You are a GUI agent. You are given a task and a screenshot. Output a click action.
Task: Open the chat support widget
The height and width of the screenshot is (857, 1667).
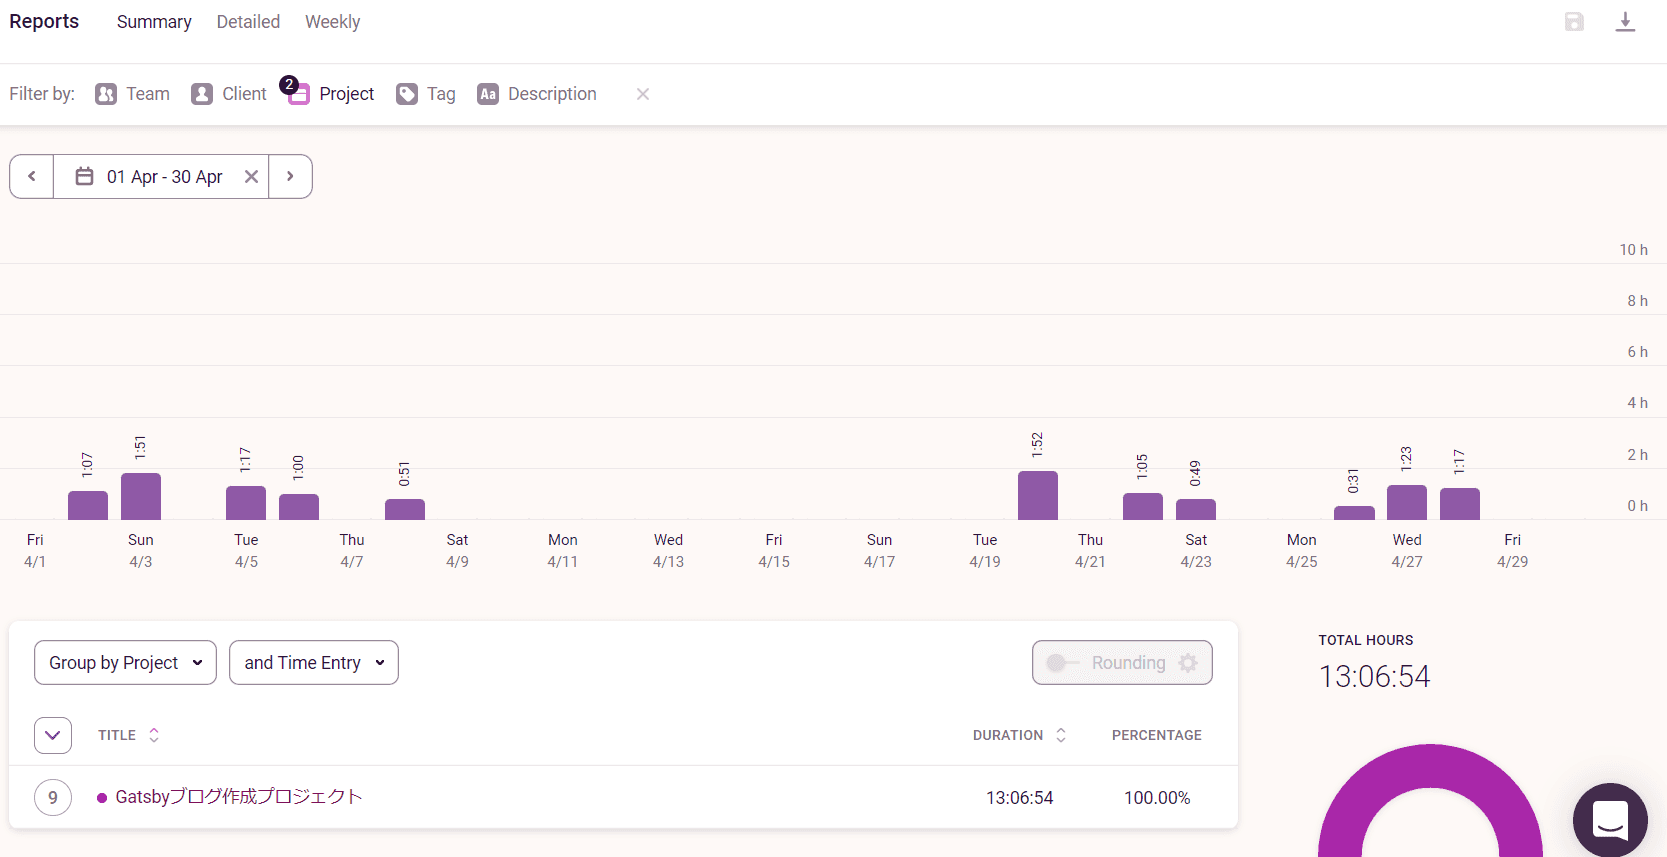(x=1609, y=820)
